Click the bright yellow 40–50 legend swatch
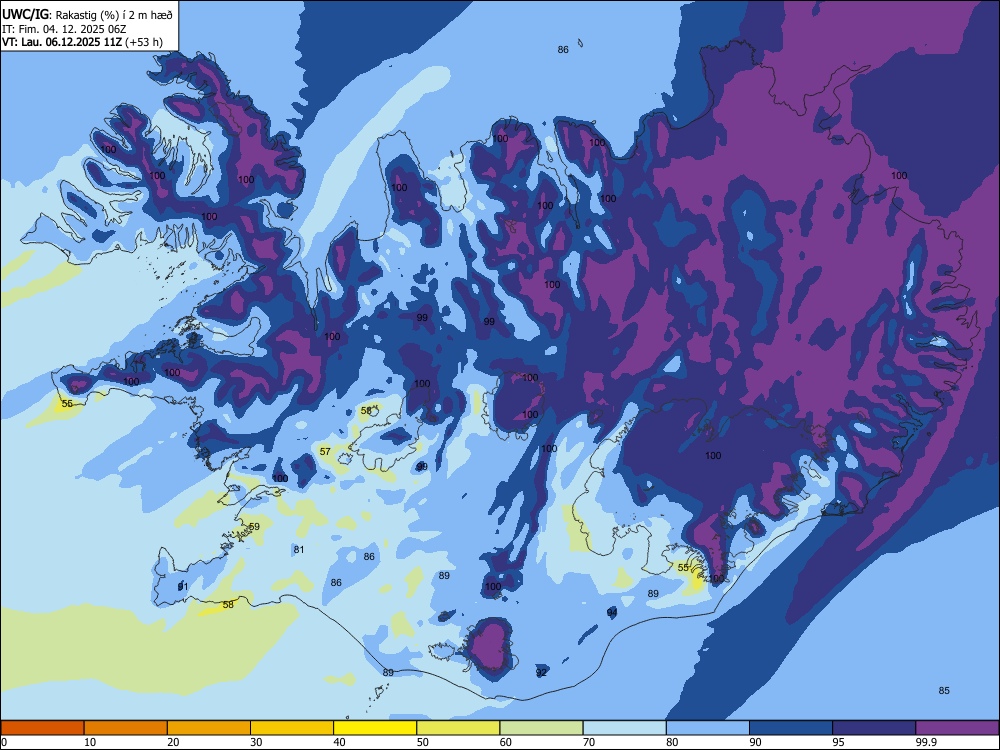 tap(375, 728)
